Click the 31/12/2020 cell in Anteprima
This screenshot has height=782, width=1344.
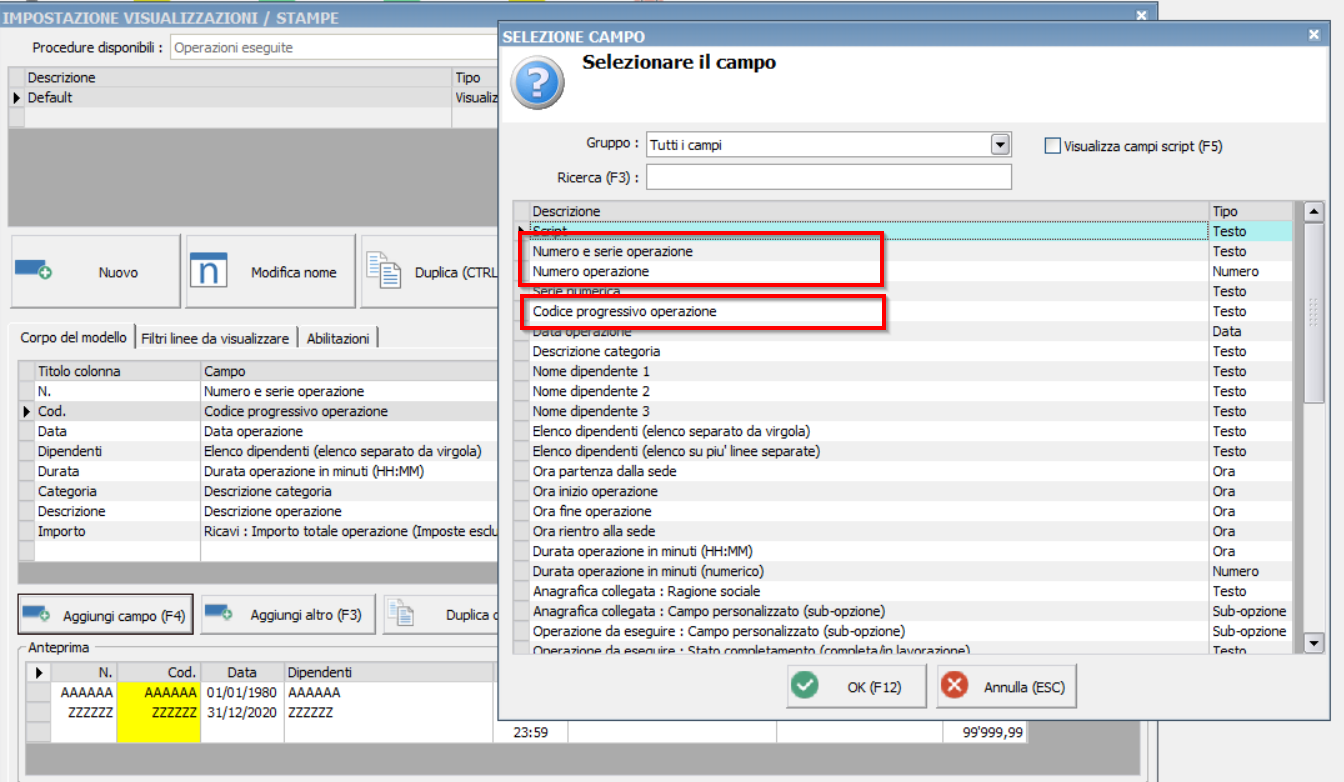242,712
